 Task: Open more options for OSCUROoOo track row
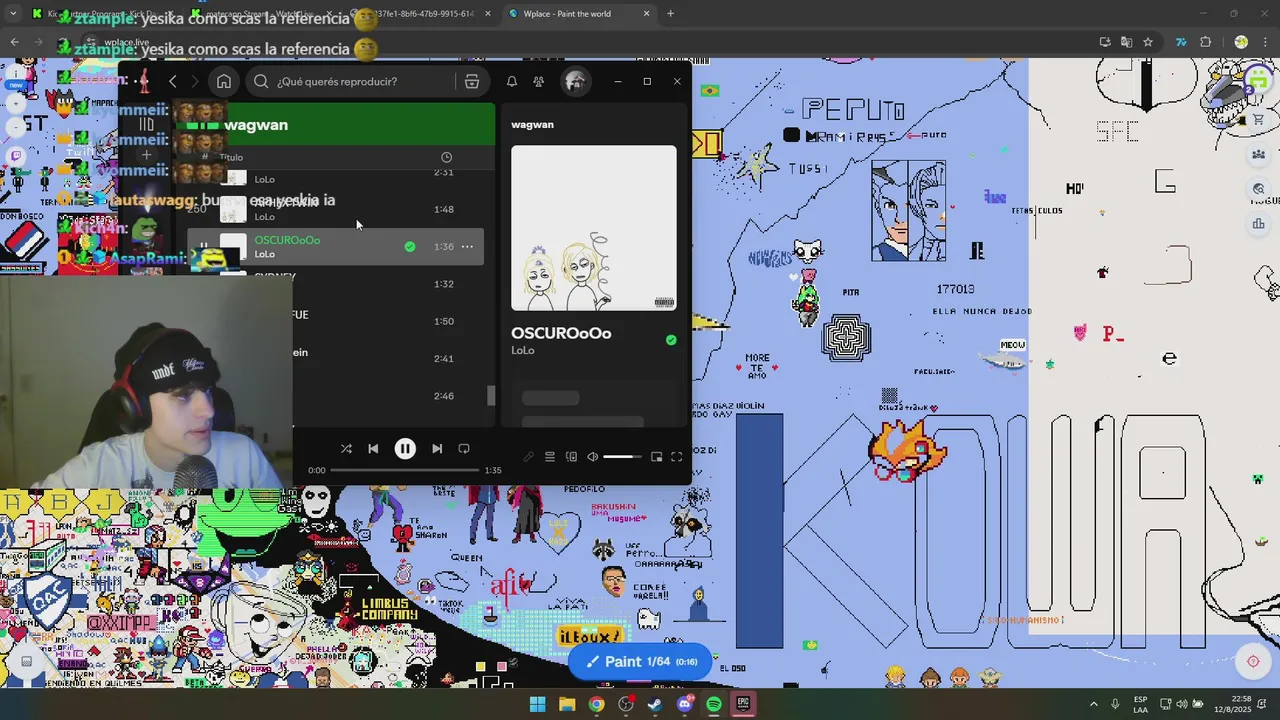pyautogui.click(x=467, y=247)
